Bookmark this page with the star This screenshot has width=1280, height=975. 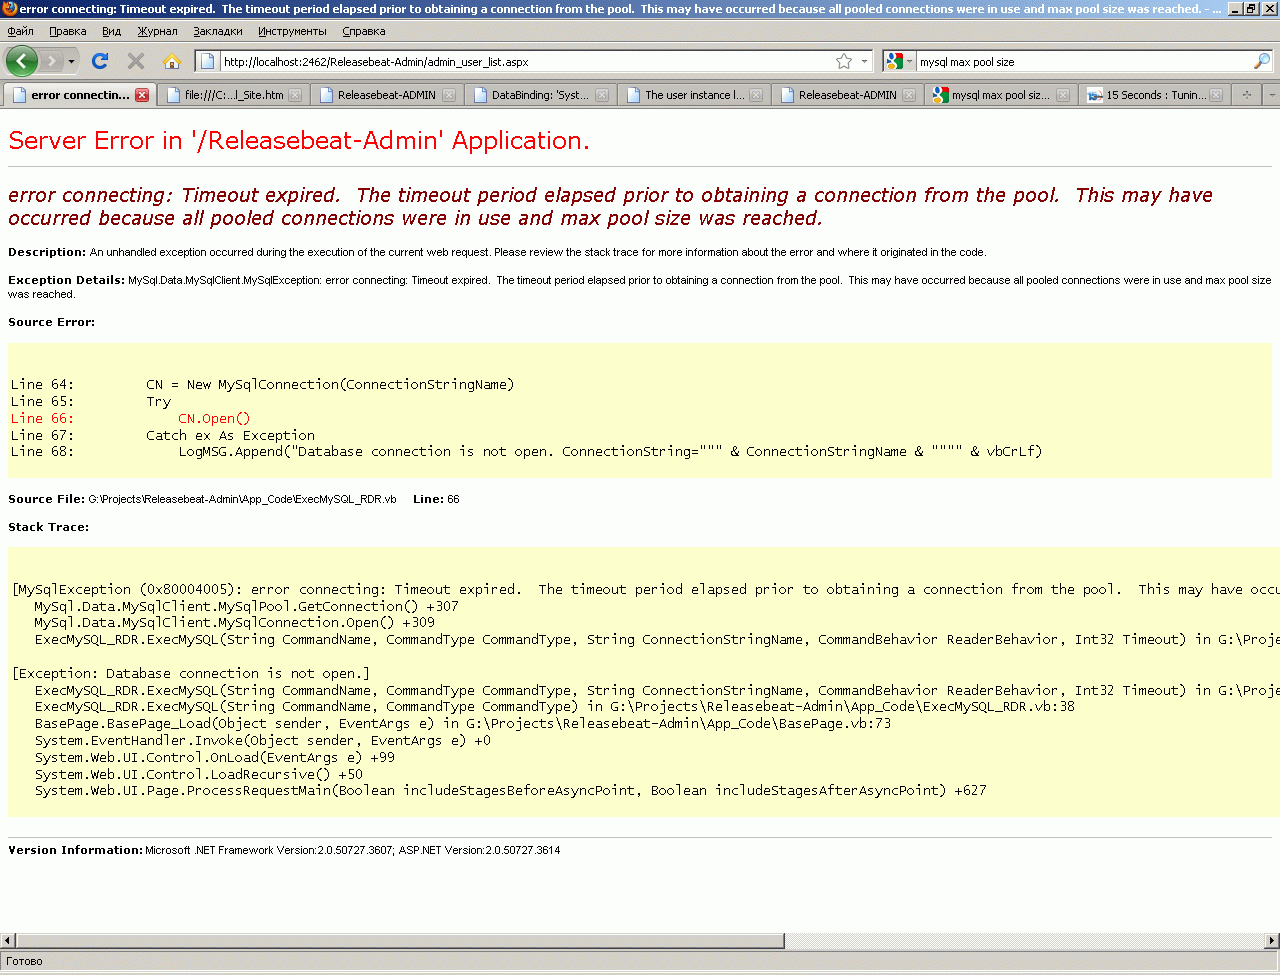pyautogui.click(x=844, y=61)
